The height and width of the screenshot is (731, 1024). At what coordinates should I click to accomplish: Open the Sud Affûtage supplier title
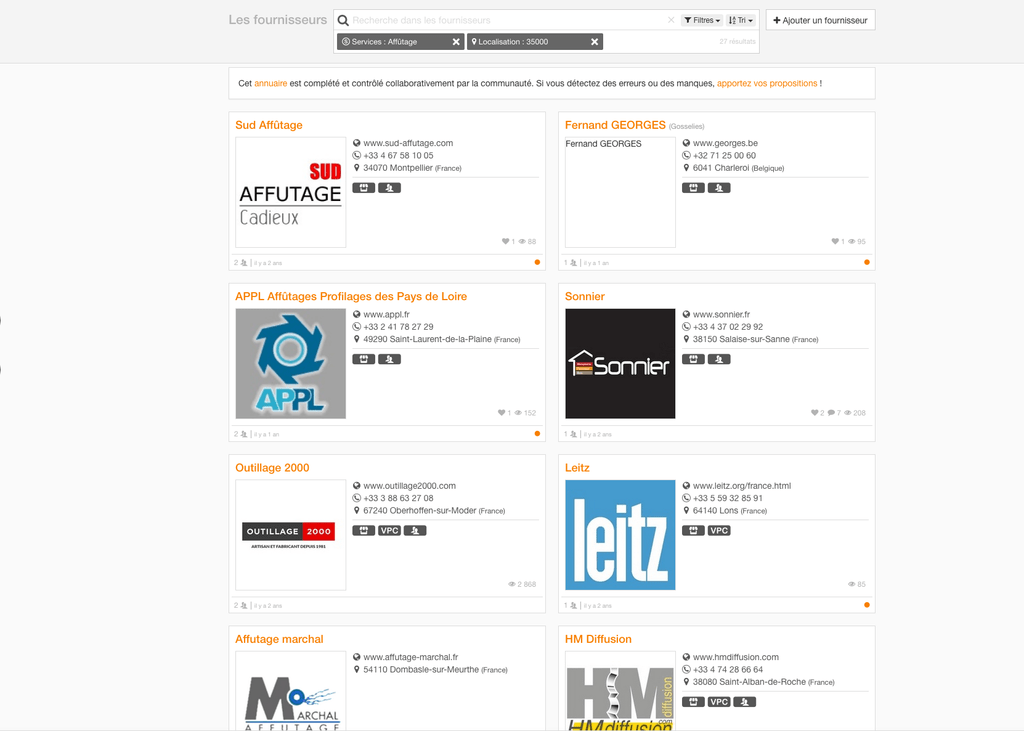coord(268,125)
